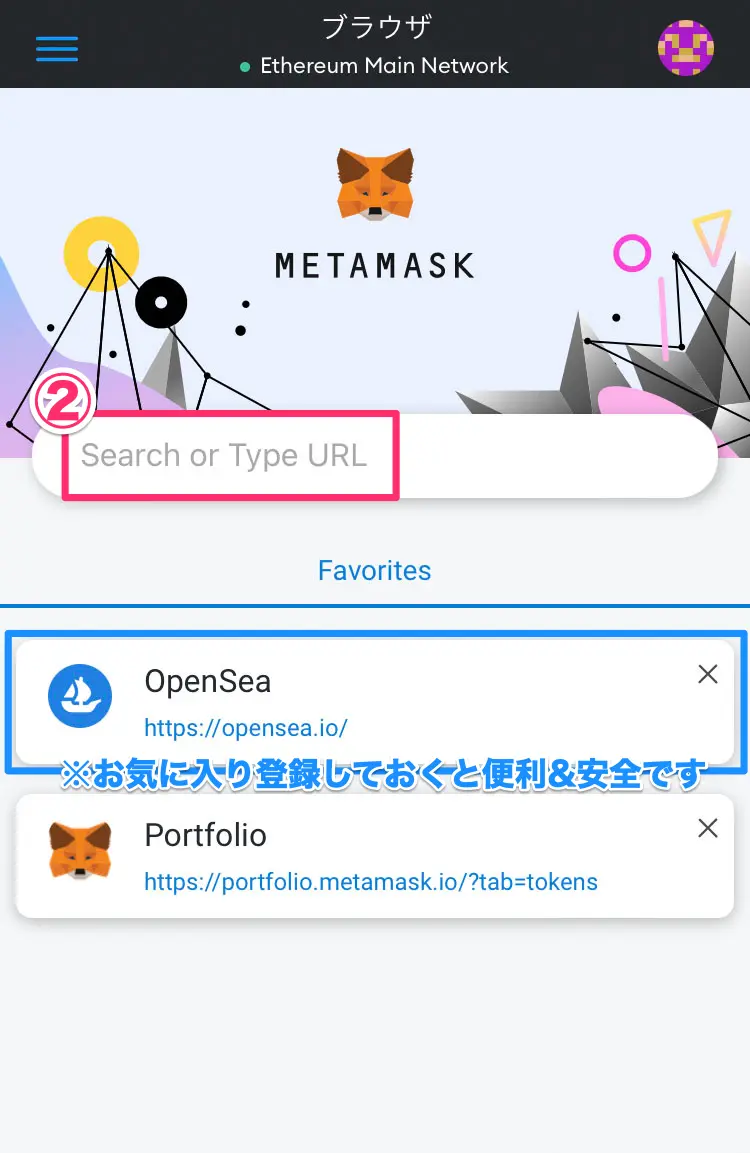
Task: Tap the circled number 2 marker
Action: (x=62, y=401)
